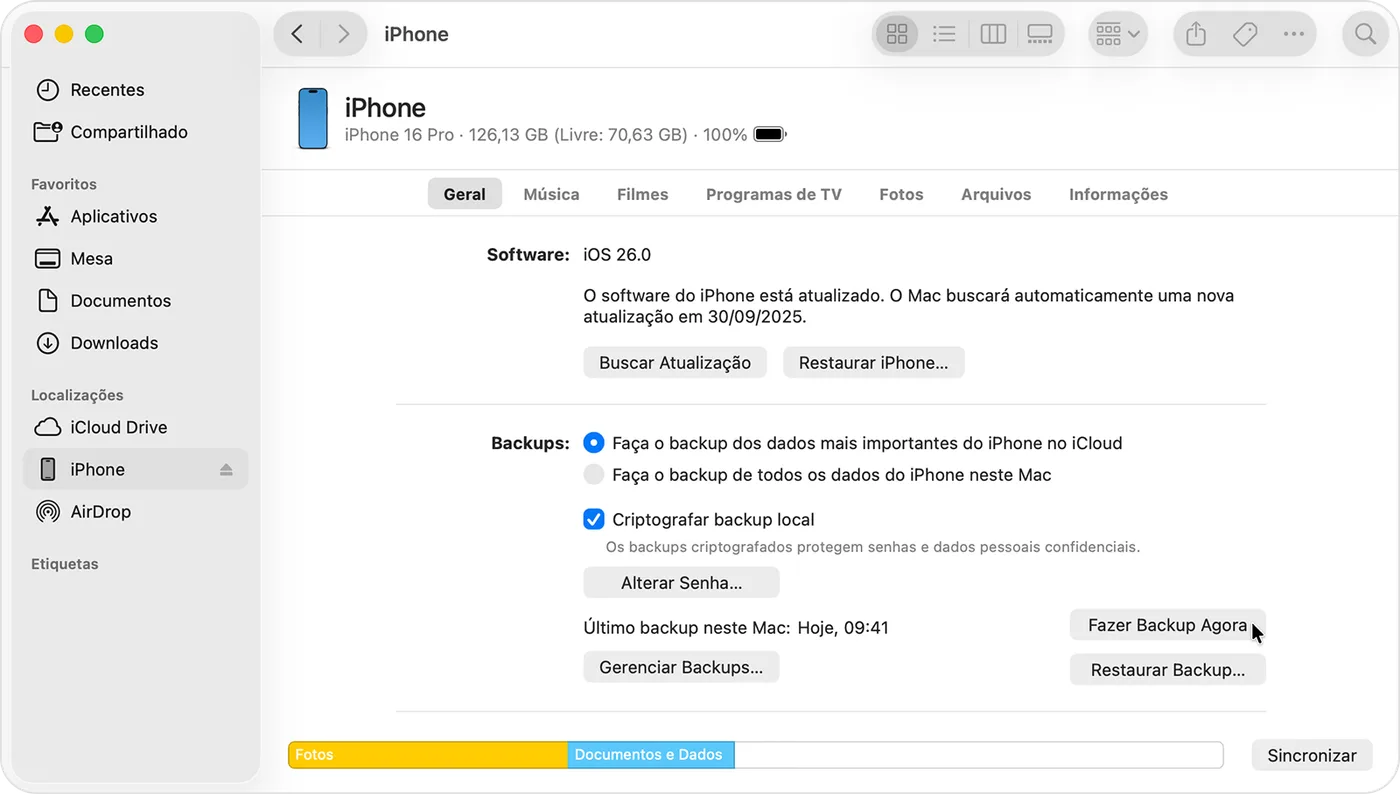Click Fazer Backup Agora button
This screenshot has height=795, width=1400.
pyautogui.click(x=1167, y=625)
